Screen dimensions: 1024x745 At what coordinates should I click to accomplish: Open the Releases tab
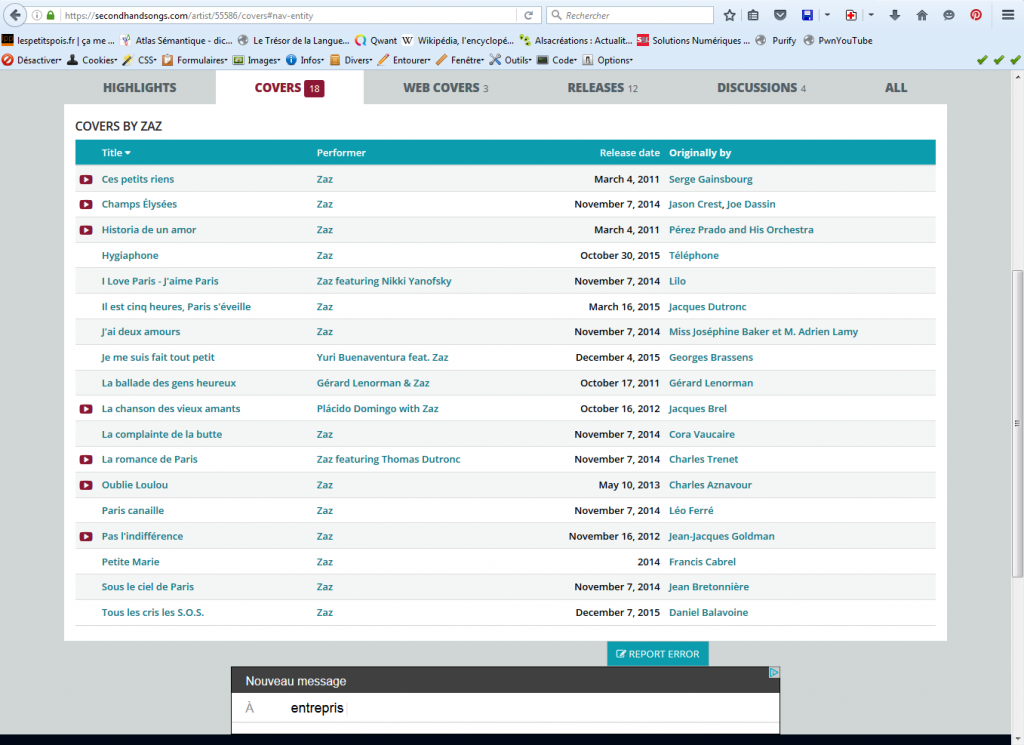click(x=602, y=88)
